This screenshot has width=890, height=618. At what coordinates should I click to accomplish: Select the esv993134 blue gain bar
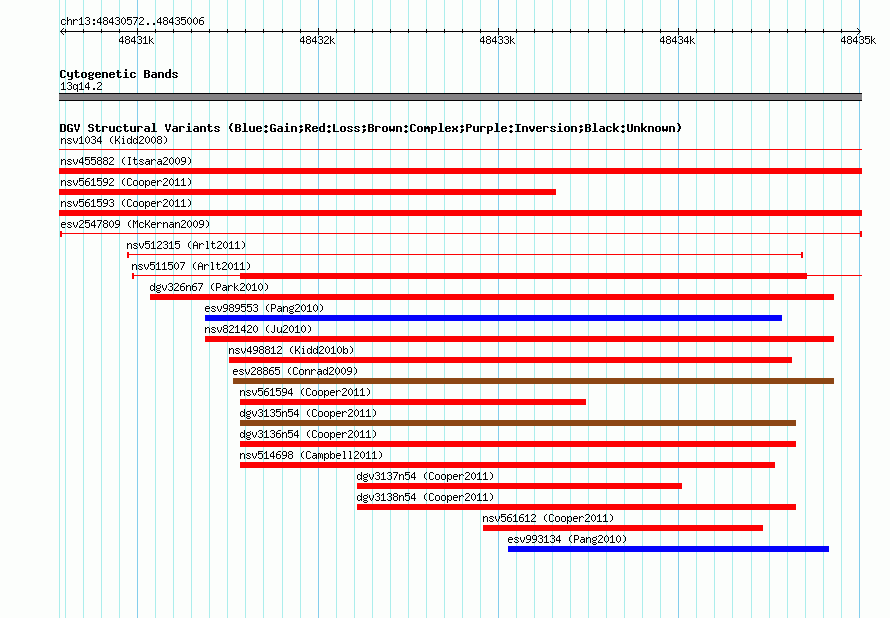669,549
